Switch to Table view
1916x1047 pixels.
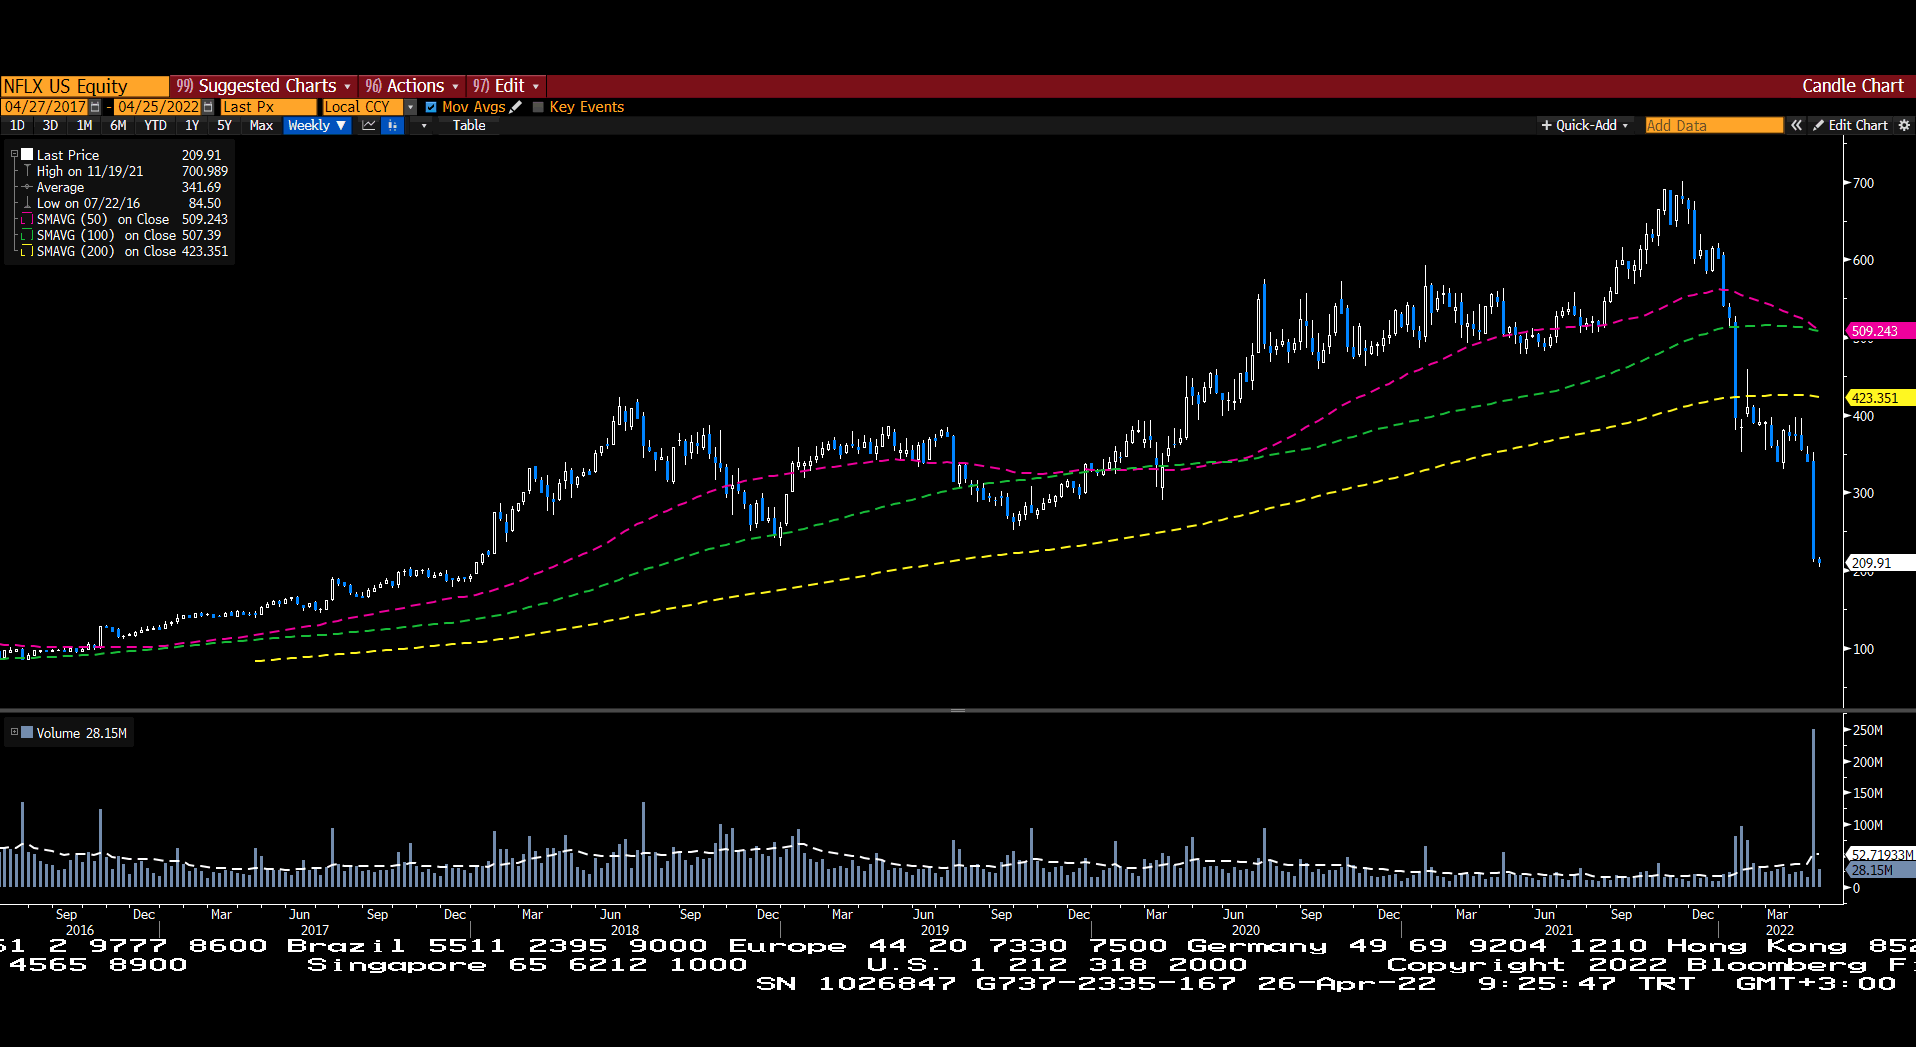point(469,125)
